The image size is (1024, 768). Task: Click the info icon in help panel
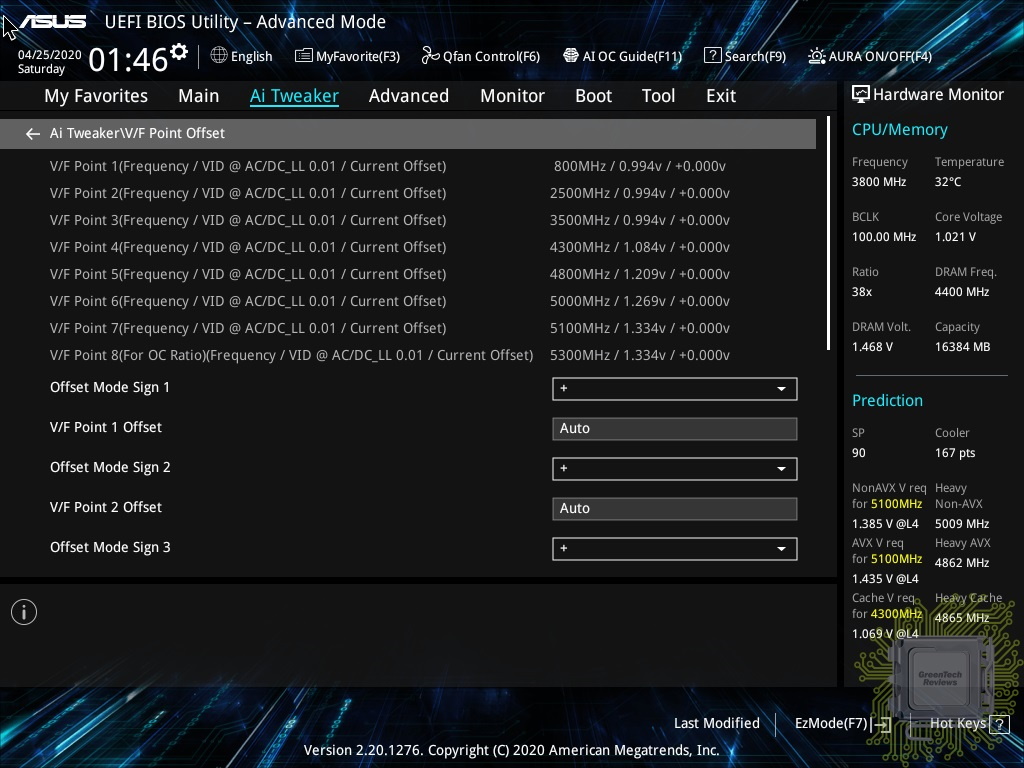[x=24, y=612]
